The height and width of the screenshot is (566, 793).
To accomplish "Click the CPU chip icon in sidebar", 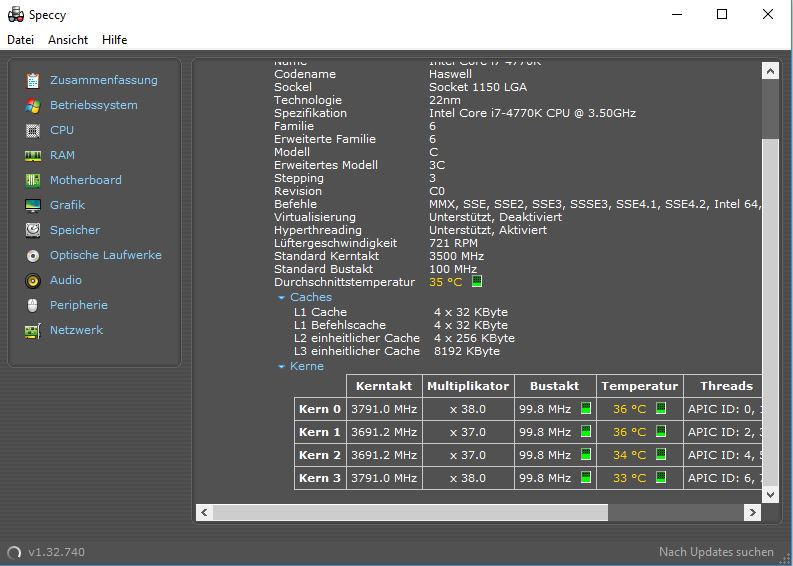I will coord(33,130).
